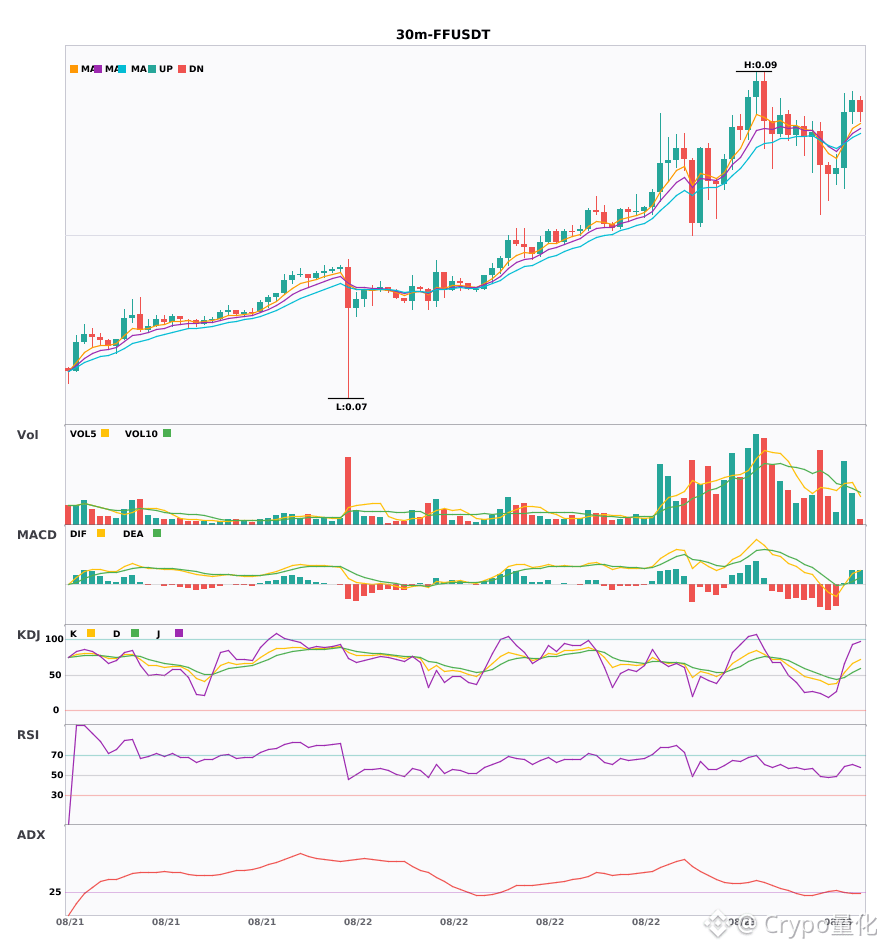Click the yellow K legend swatch
The image size is (885, 950).
(x=91, y=633)
